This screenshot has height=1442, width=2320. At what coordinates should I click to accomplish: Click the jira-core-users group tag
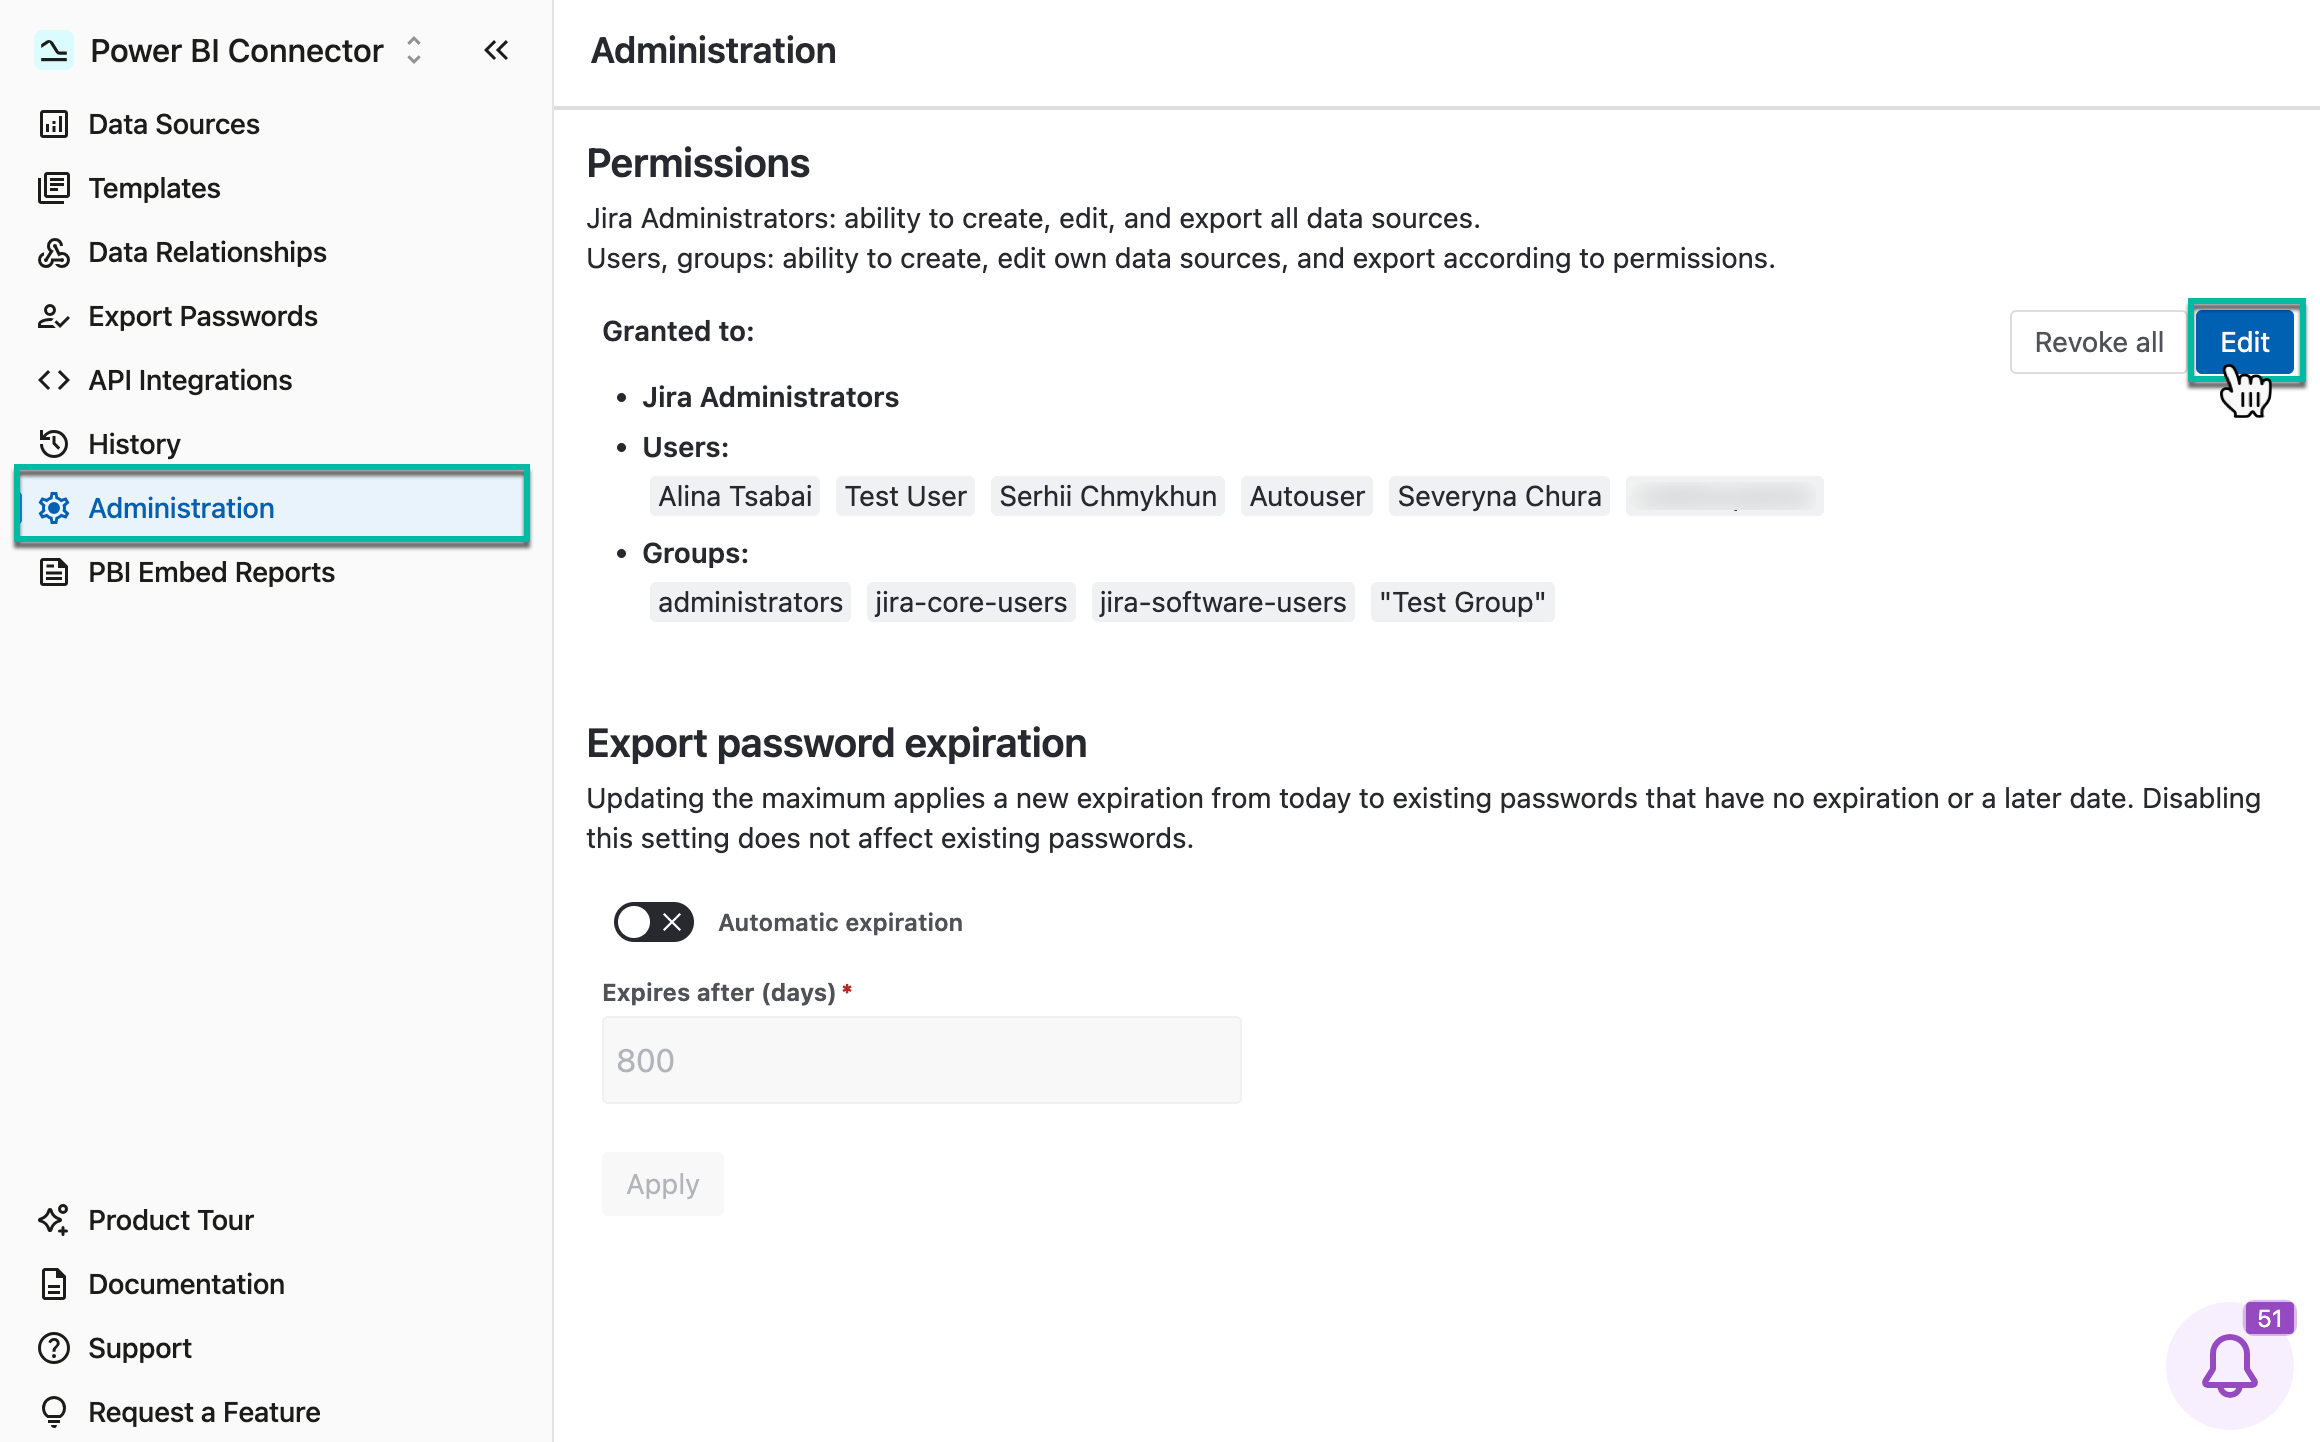click(971, 602)
